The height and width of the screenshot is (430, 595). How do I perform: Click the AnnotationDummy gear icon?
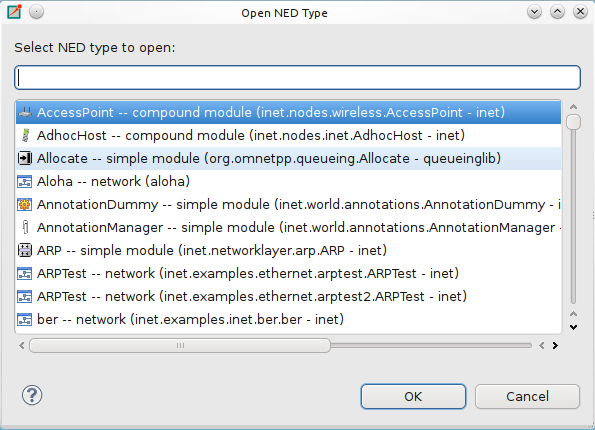coord(25,205)
